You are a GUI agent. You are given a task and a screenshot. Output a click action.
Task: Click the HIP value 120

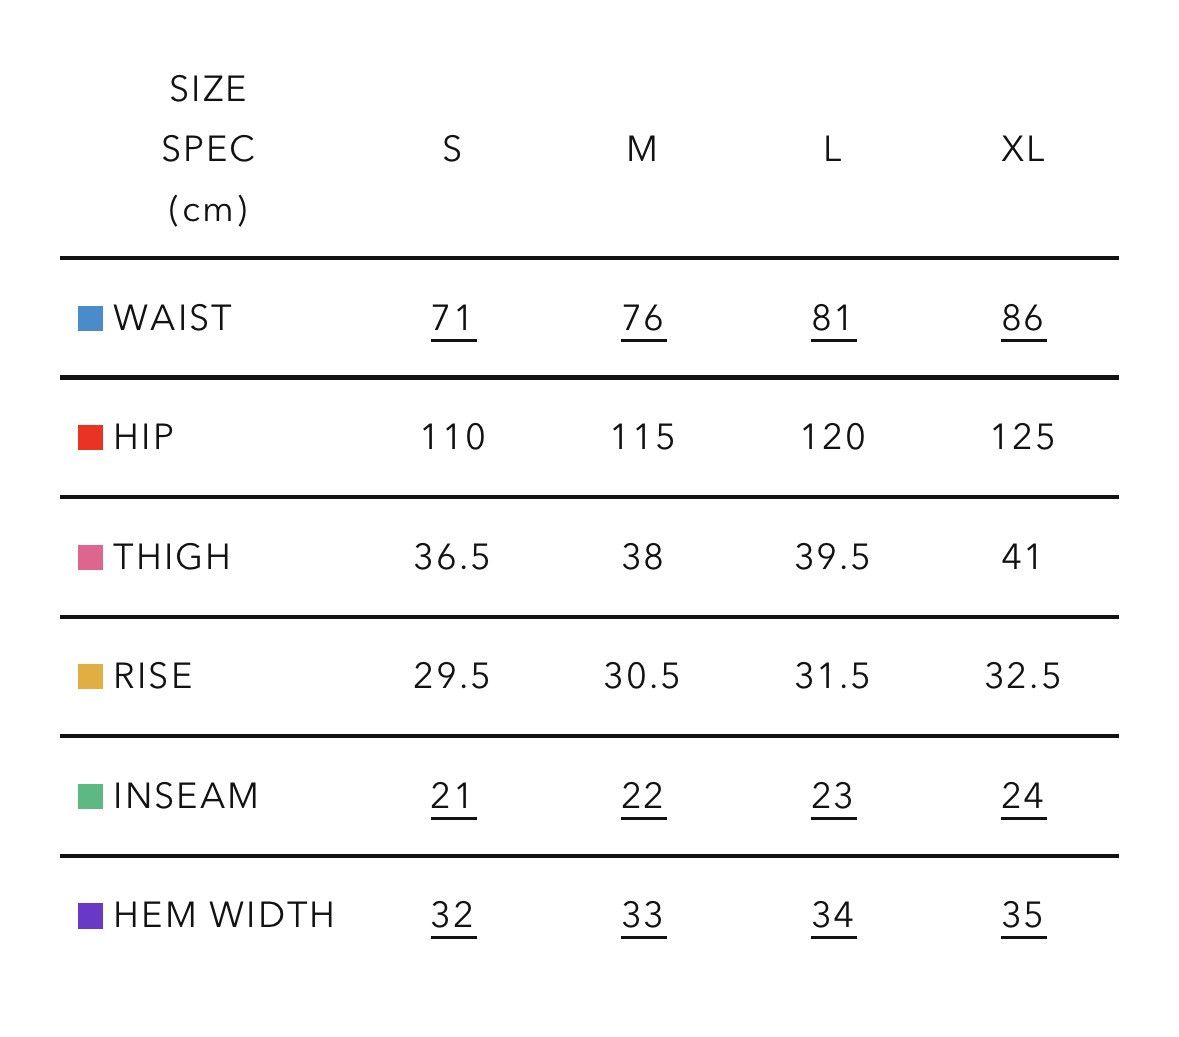[x=833, y=437]
